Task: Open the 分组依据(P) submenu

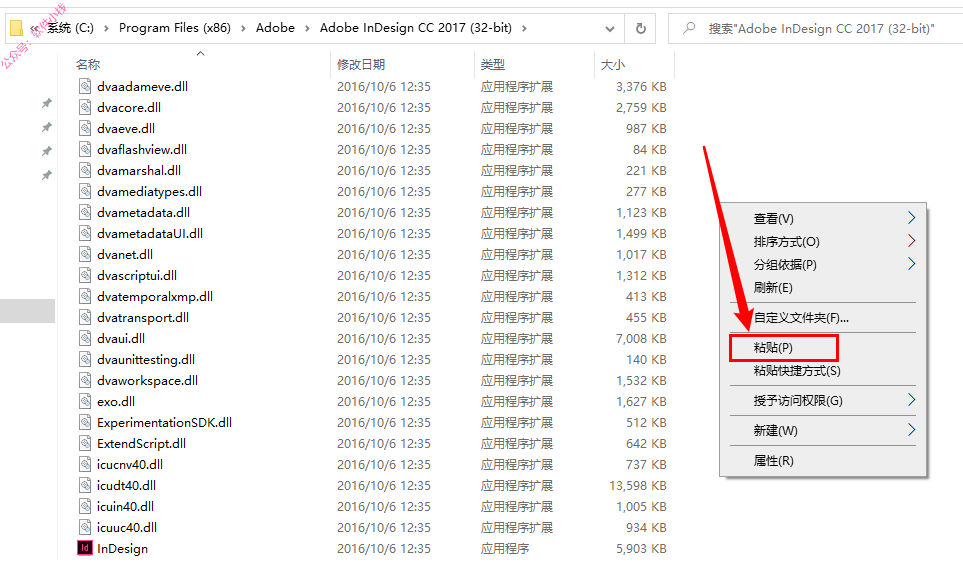Action: [x=823, y=264]
